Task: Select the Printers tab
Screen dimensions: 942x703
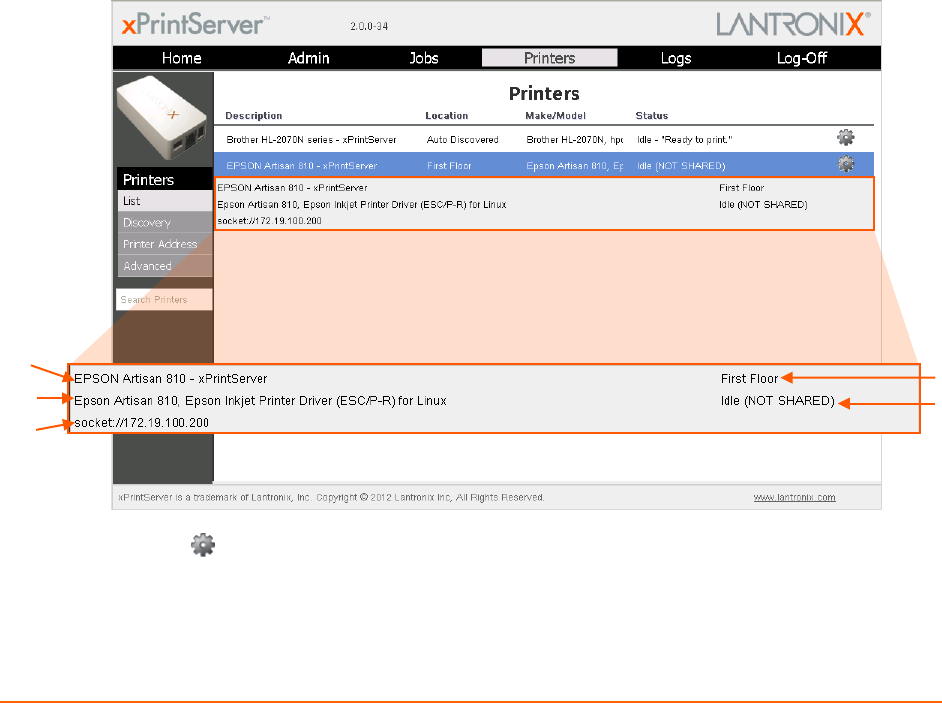Action: tap(549, 58)
